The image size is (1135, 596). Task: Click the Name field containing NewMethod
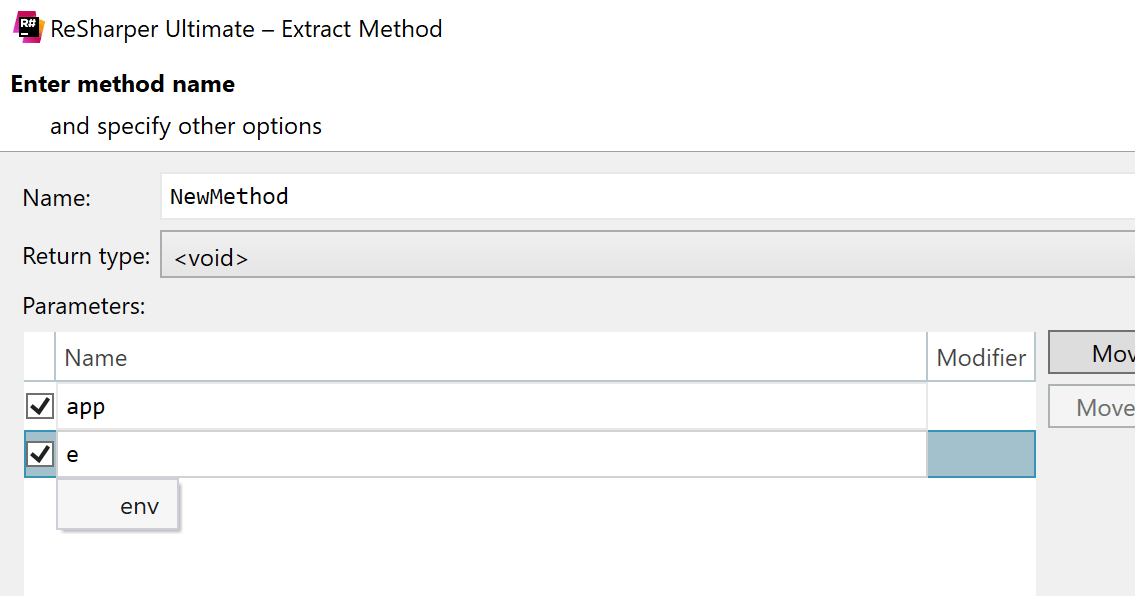tap(640, 197)
